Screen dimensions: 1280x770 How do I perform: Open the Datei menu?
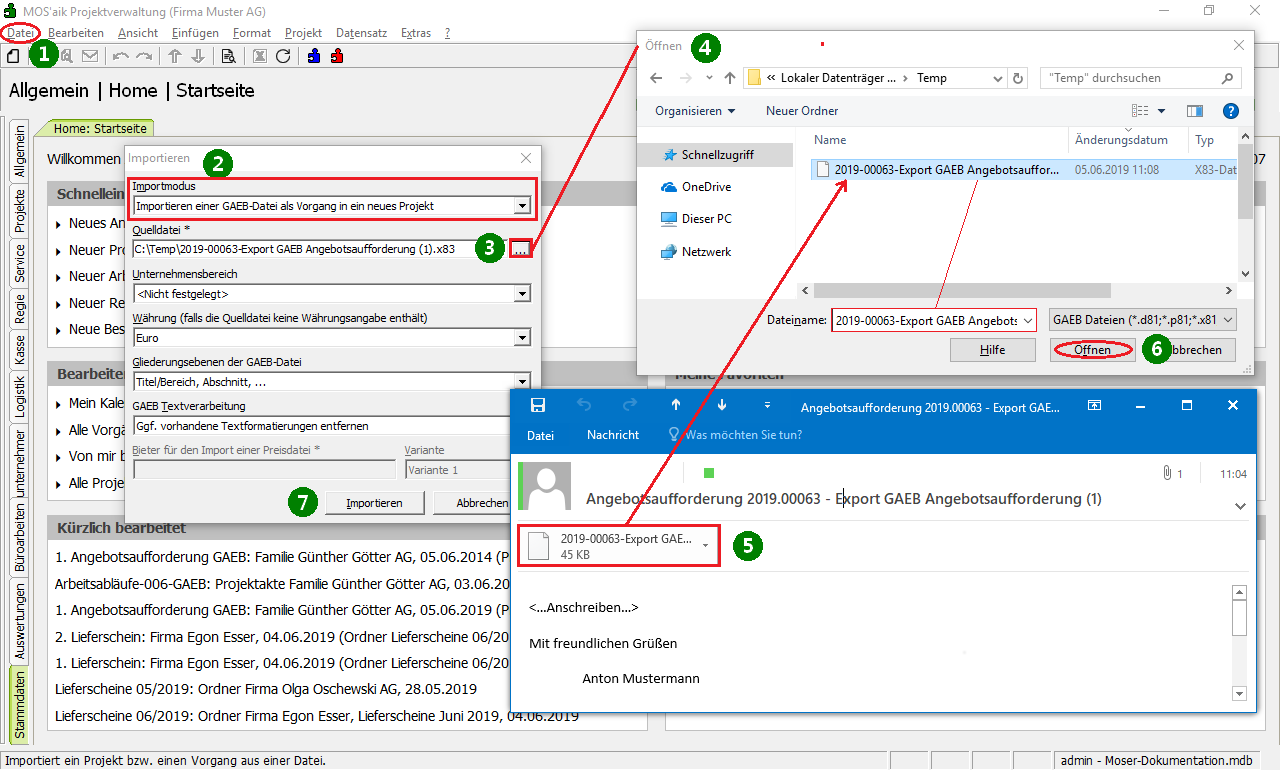click(20, 33)
